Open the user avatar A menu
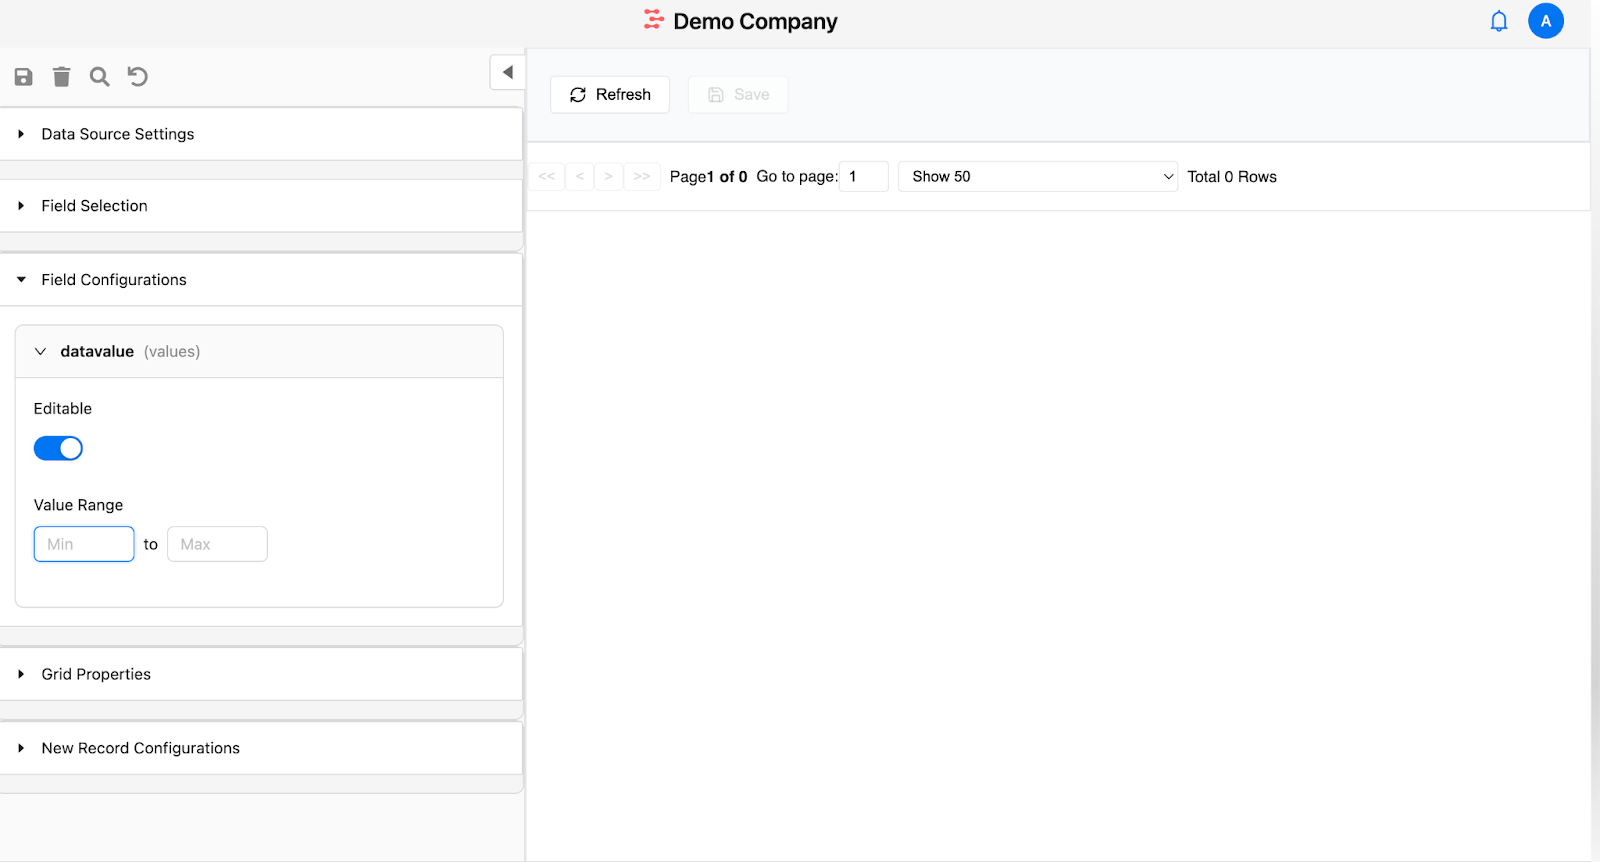1600x862 pixels. [1545, 21]
